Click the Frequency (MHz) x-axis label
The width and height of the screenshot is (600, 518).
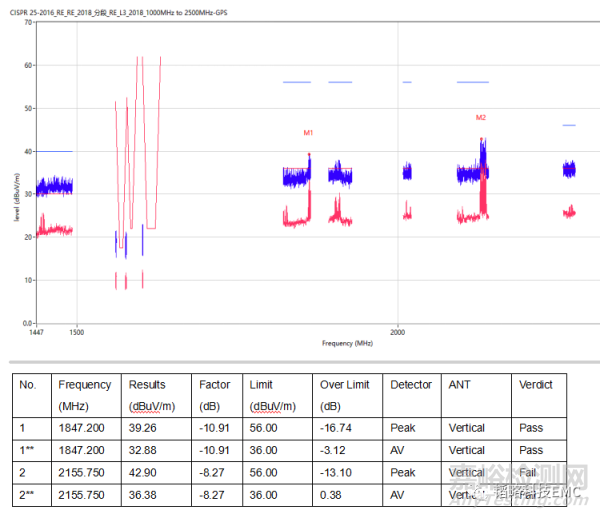tap(347, 343)
